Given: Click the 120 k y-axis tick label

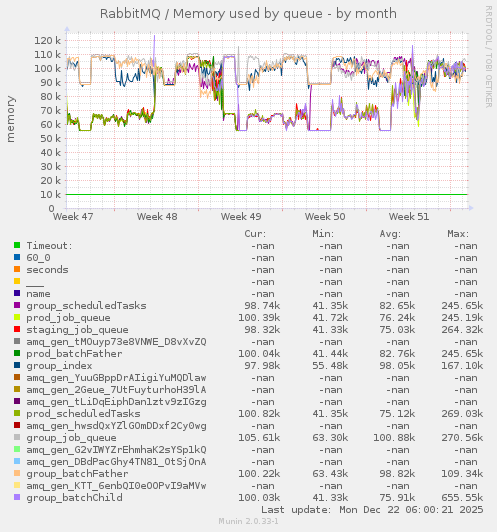Looking at the screenshot, I should [47, 41].
